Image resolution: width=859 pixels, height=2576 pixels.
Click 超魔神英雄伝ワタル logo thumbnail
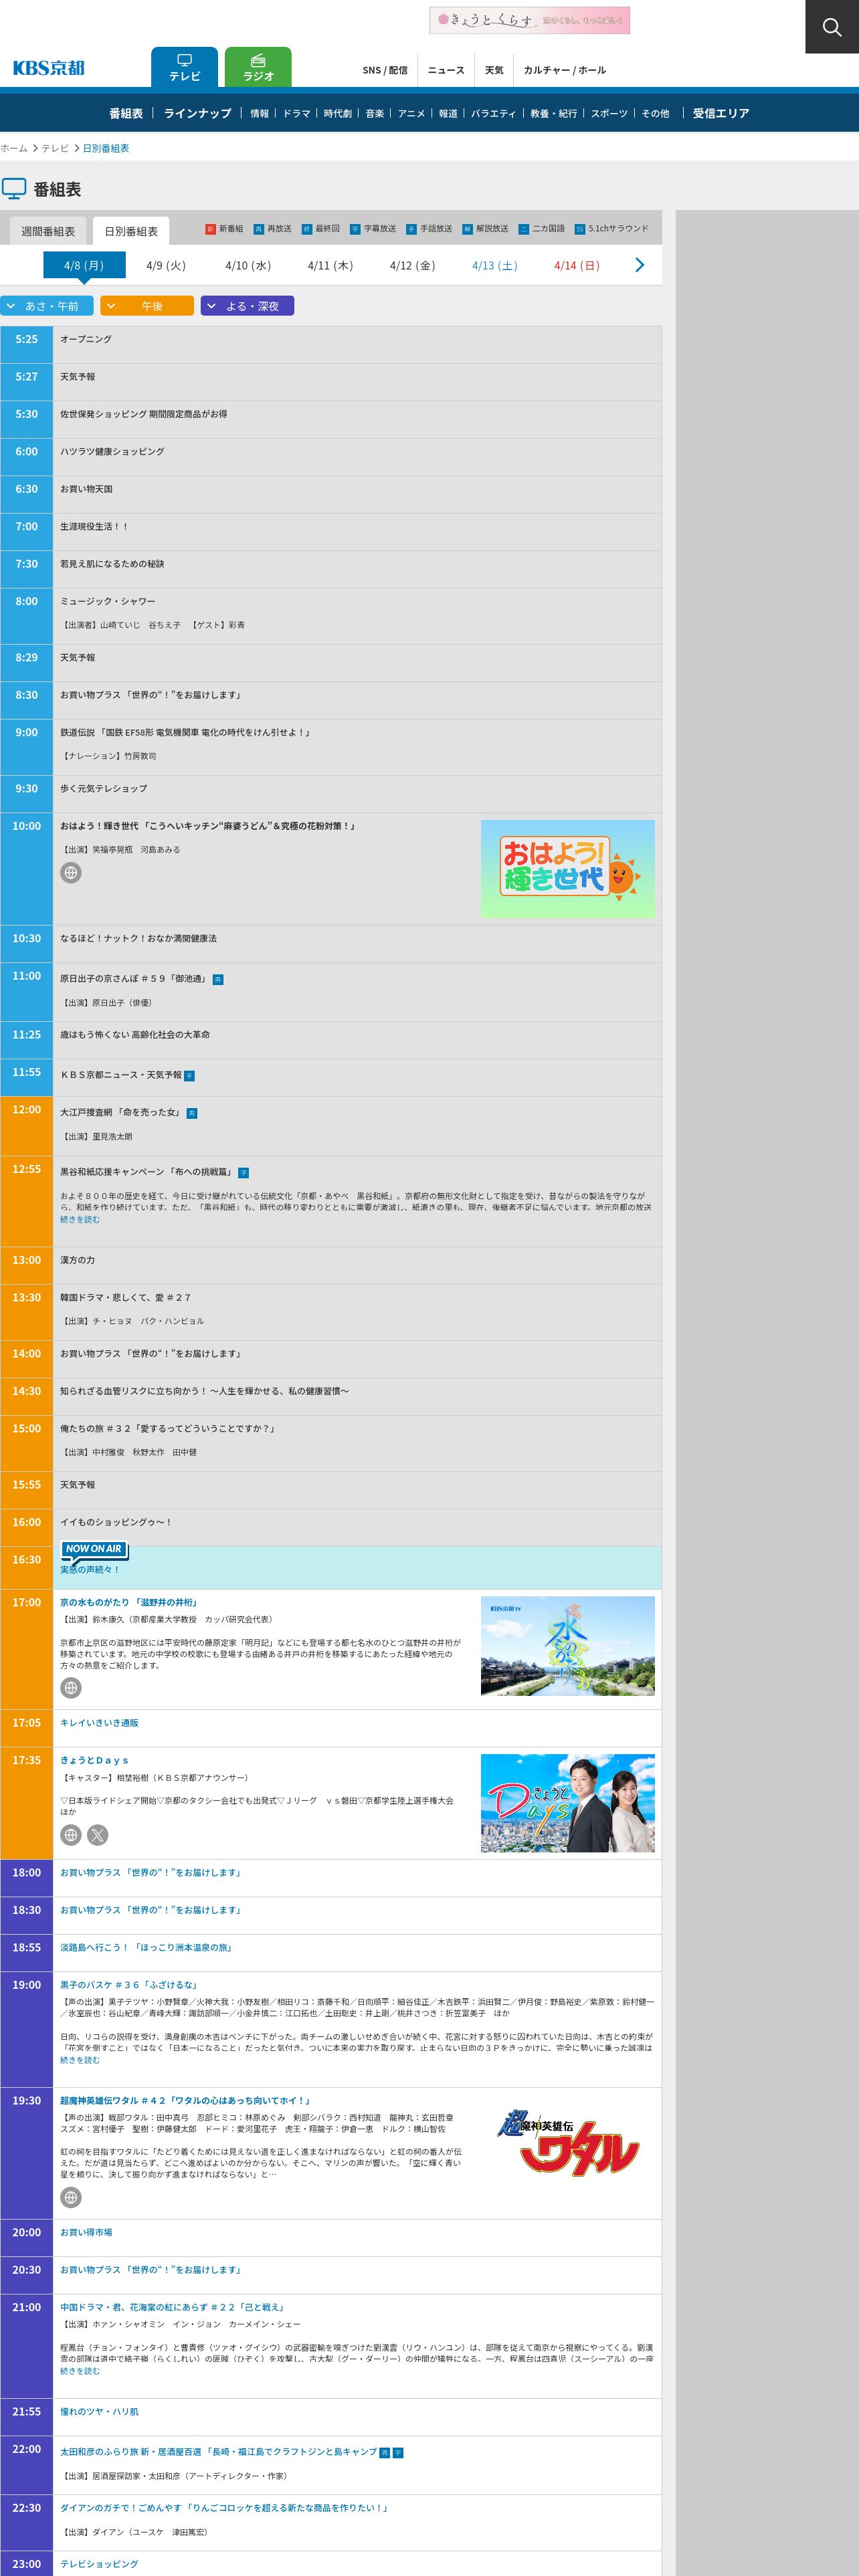[x=568, y=2143]
